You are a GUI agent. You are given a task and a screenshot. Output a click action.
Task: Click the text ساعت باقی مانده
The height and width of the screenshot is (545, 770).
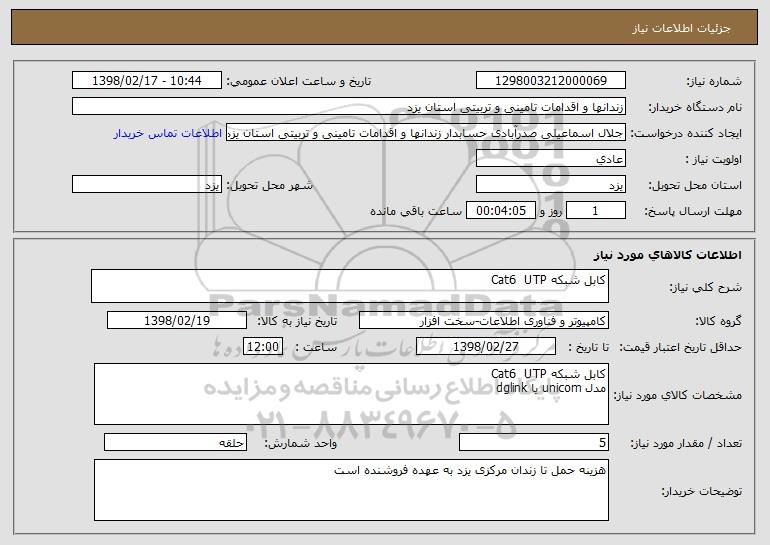coord(416,211)
